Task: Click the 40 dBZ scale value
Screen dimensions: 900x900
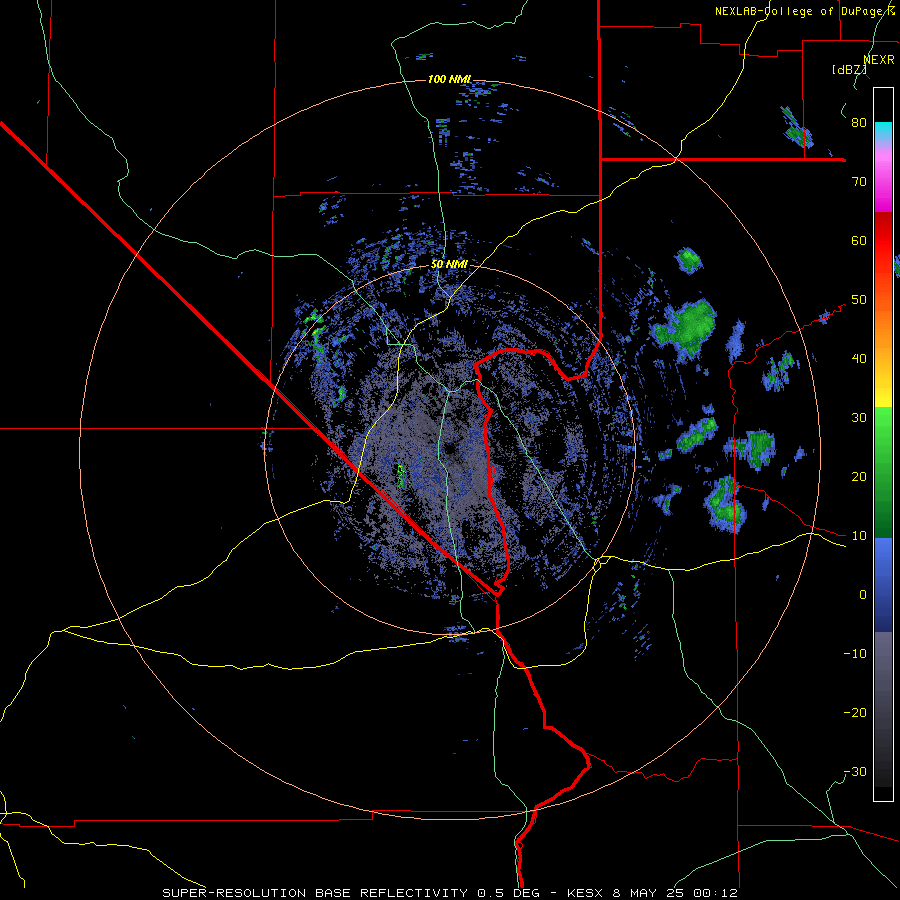Action: [859, 359]
